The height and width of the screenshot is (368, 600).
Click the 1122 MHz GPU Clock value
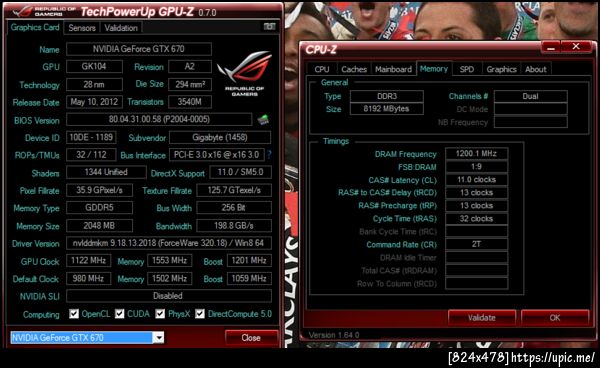[88, 261]
